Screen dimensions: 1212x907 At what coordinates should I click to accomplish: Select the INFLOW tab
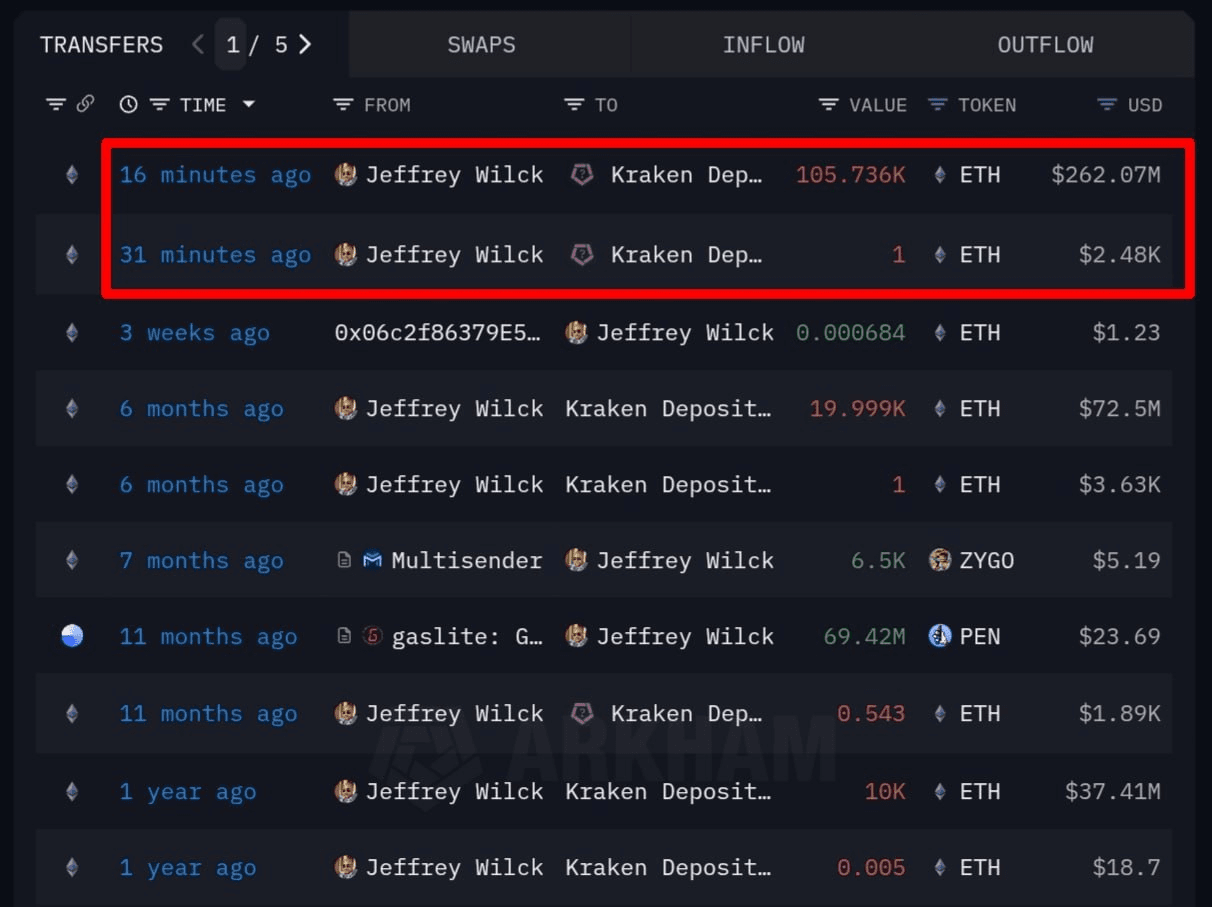pyautogui.click(x=763, y=45)
